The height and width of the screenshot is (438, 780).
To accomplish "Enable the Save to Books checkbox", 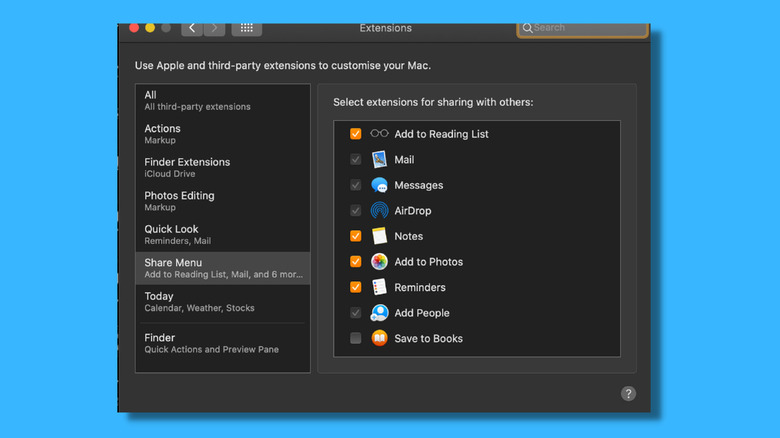I will (355, 339).
